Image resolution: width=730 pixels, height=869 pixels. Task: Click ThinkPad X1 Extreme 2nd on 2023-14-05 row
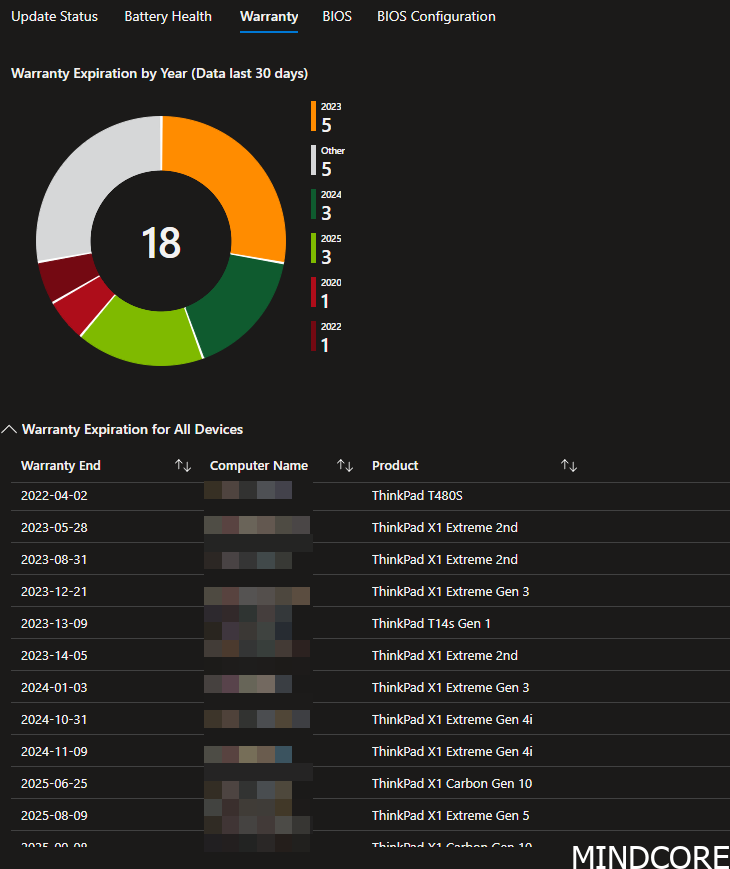(x=445, y=656)
